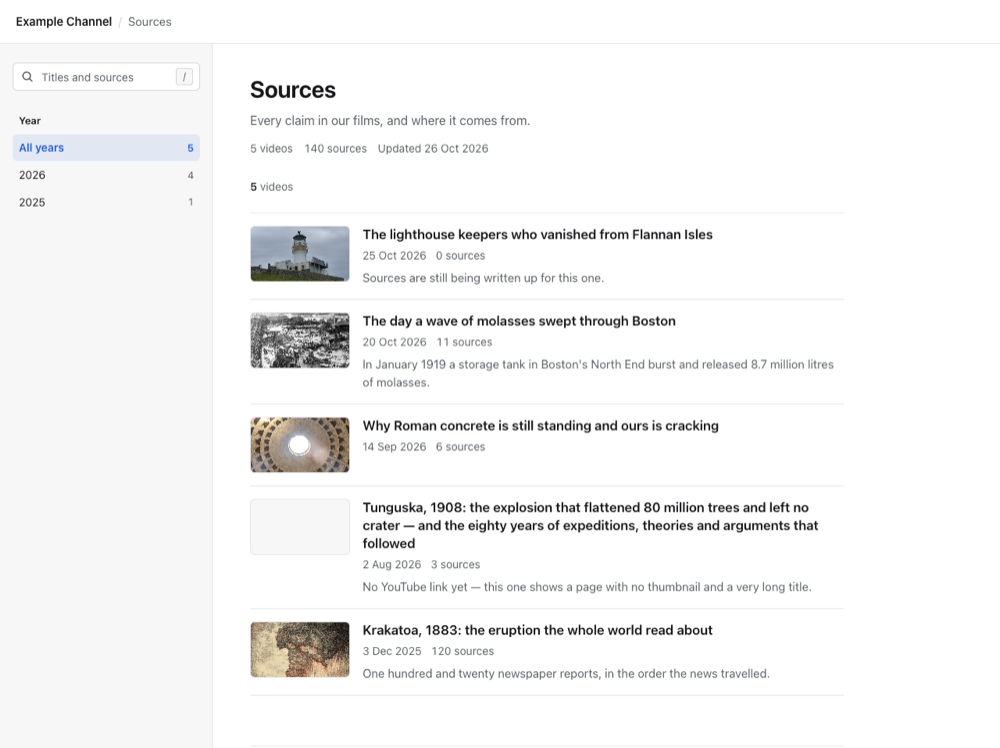Click the 'Updated 26 Oct 2026' text

[433, 149]
